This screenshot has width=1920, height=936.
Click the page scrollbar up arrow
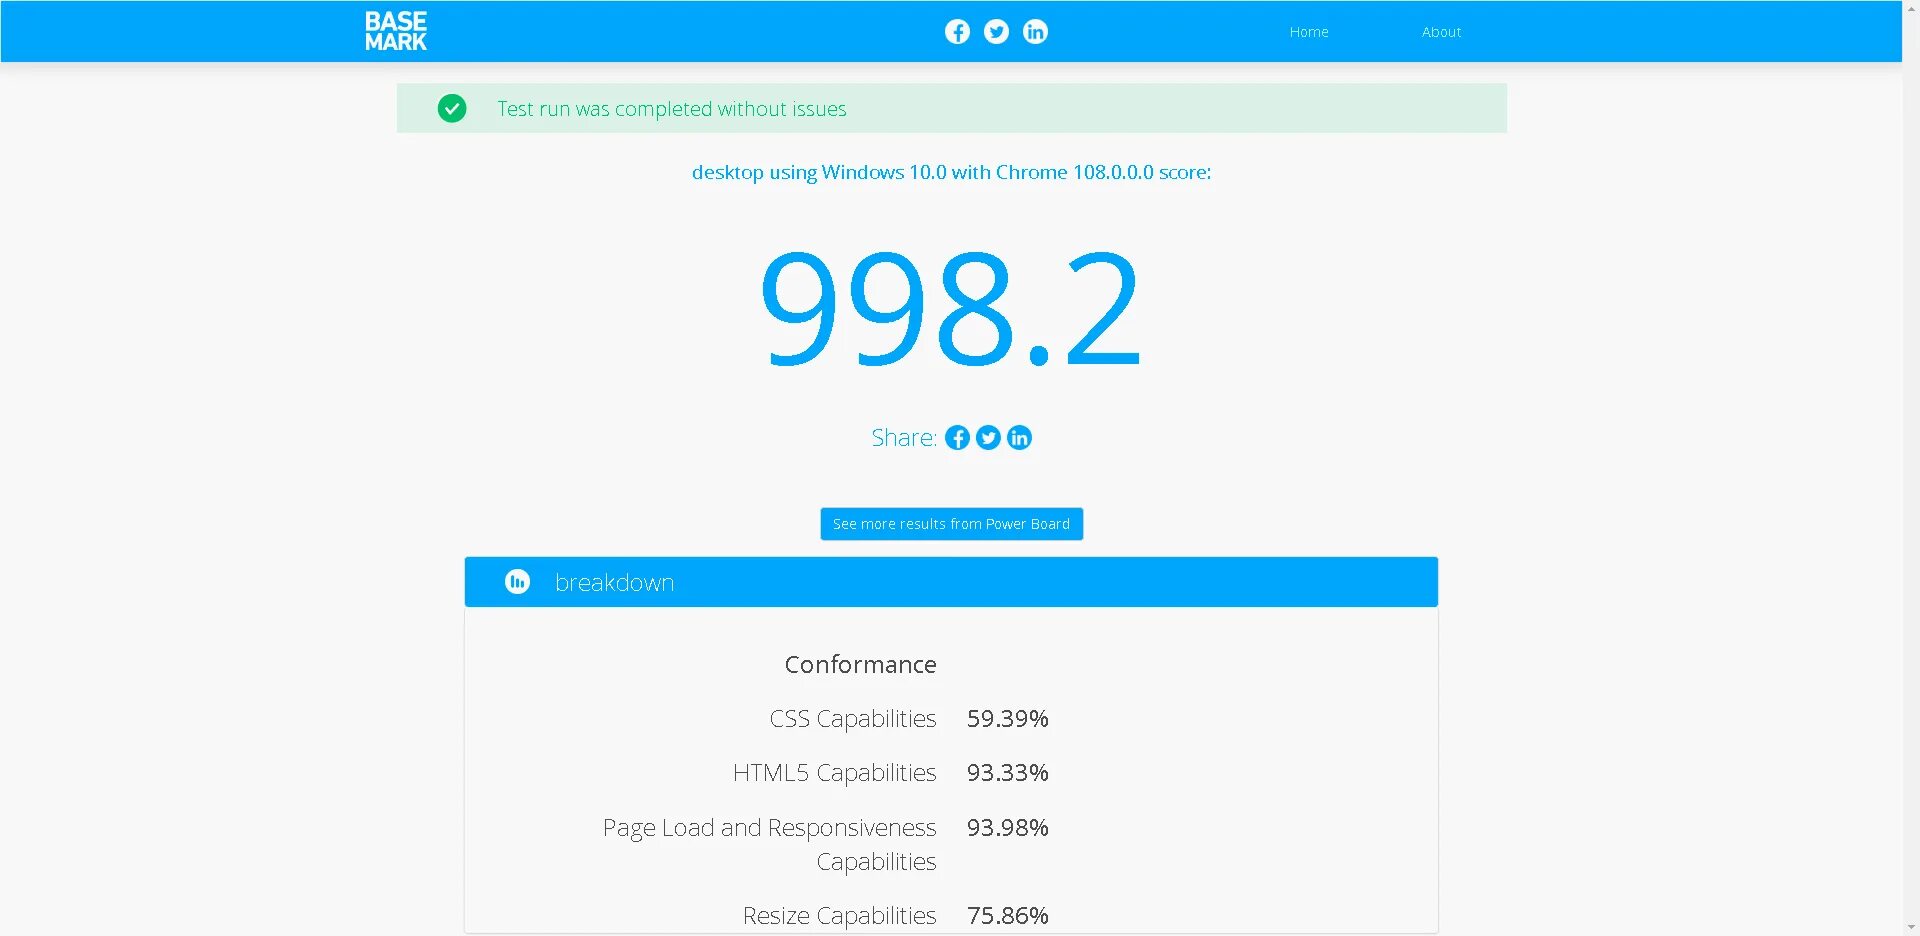(1911, 8)
